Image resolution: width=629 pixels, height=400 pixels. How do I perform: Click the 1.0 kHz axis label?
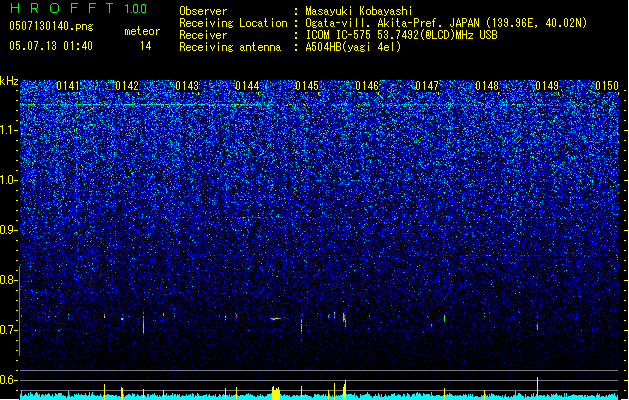[9, 180]
